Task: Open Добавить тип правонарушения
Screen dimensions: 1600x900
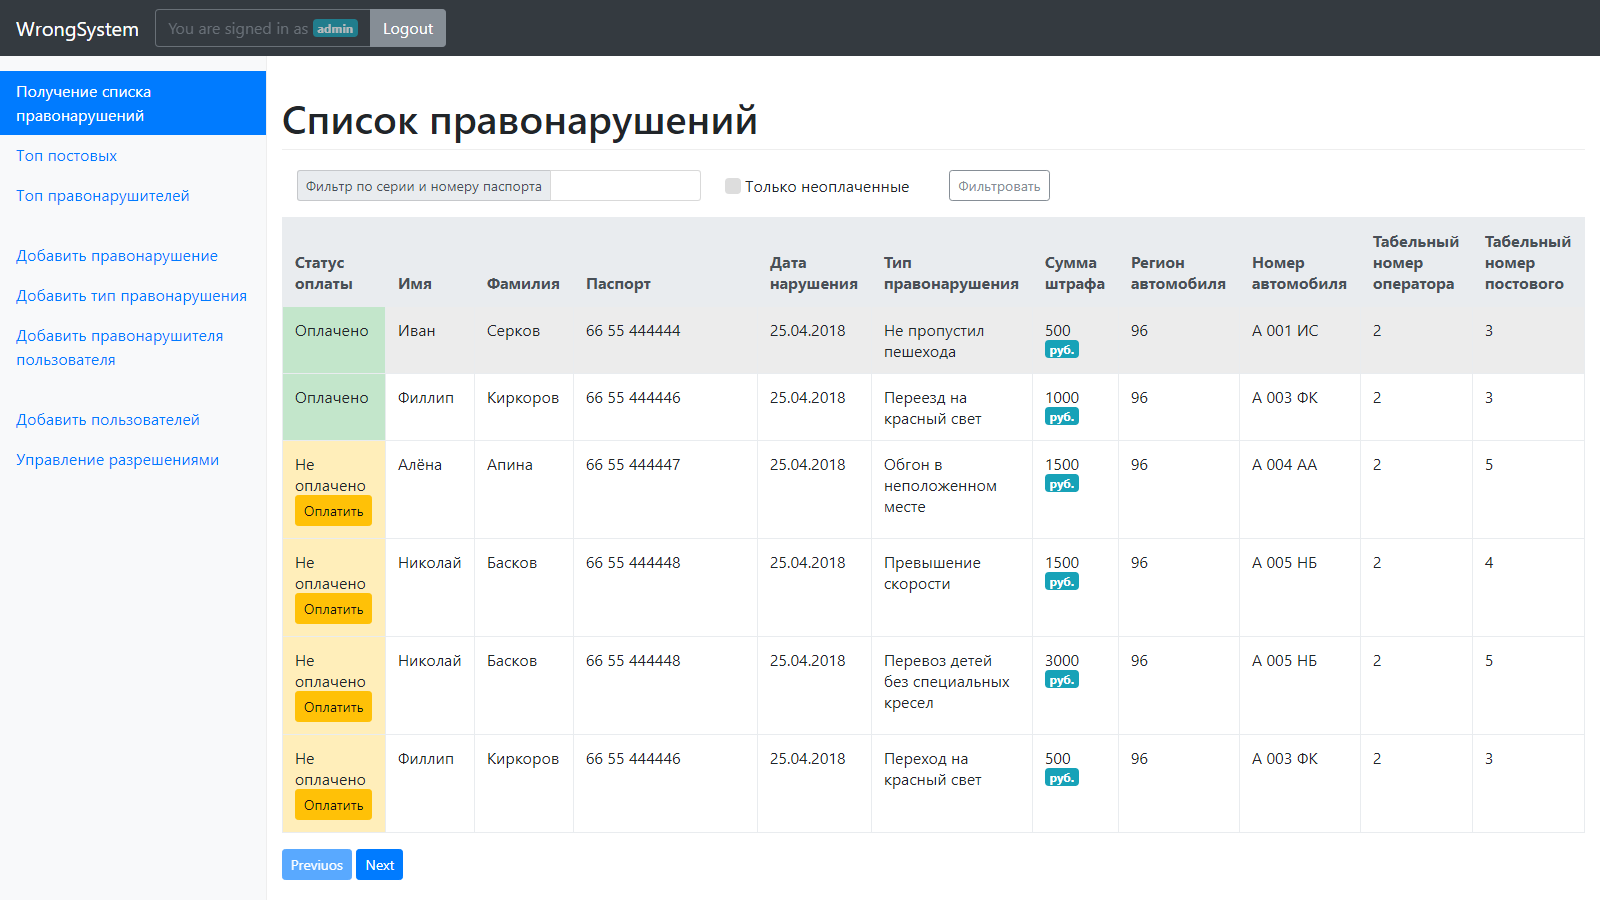Action: (131, 295)
